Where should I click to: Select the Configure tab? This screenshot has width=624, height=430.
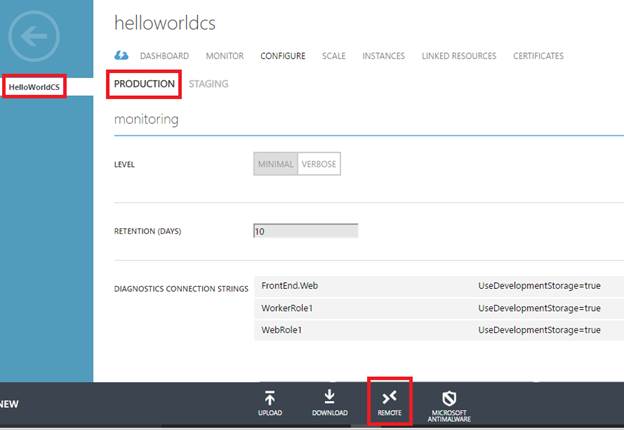283,56
